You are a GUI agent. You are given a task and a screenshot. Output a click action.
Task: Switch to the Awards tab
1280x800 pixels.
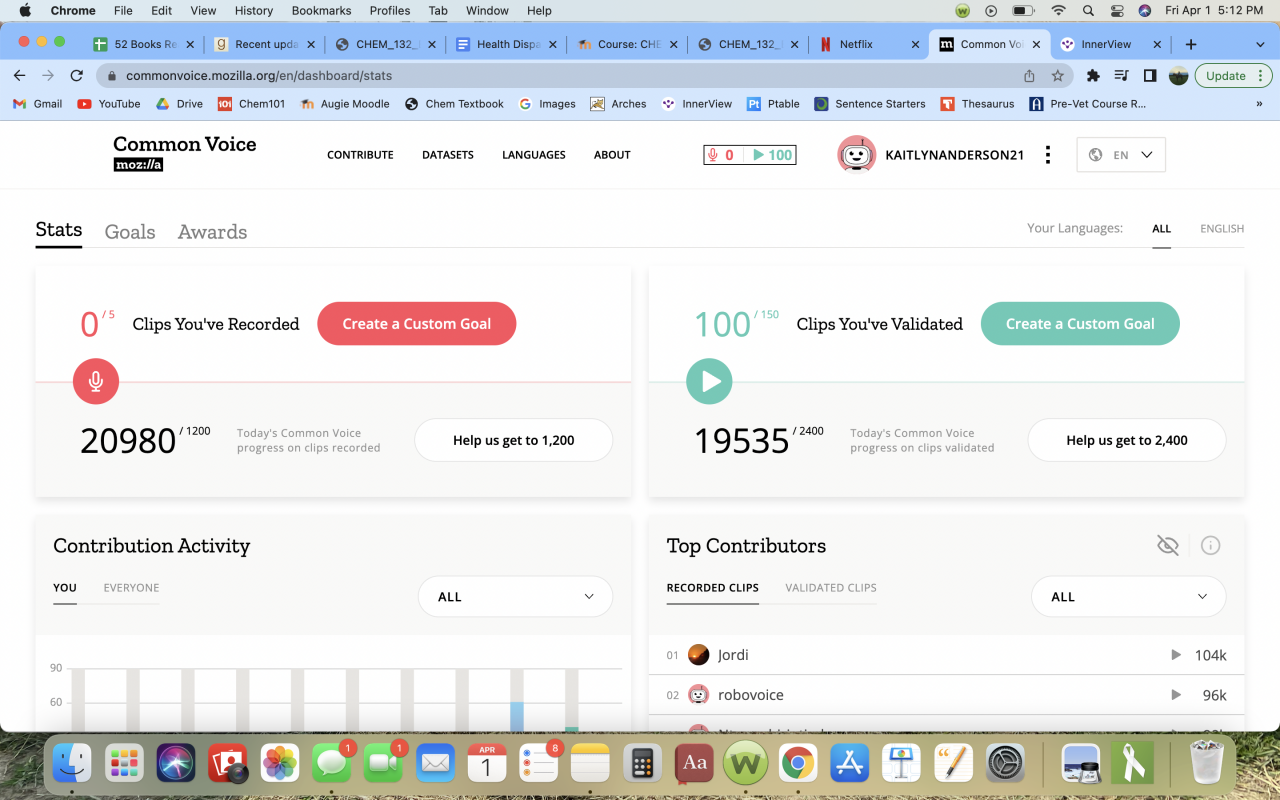point(212,231)
